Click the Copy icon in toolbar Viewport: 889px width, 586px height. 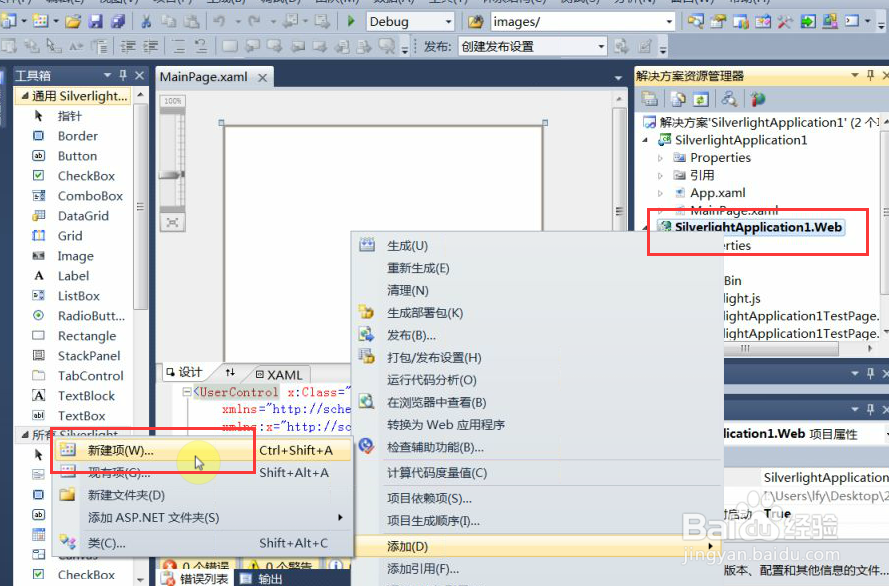168,22
